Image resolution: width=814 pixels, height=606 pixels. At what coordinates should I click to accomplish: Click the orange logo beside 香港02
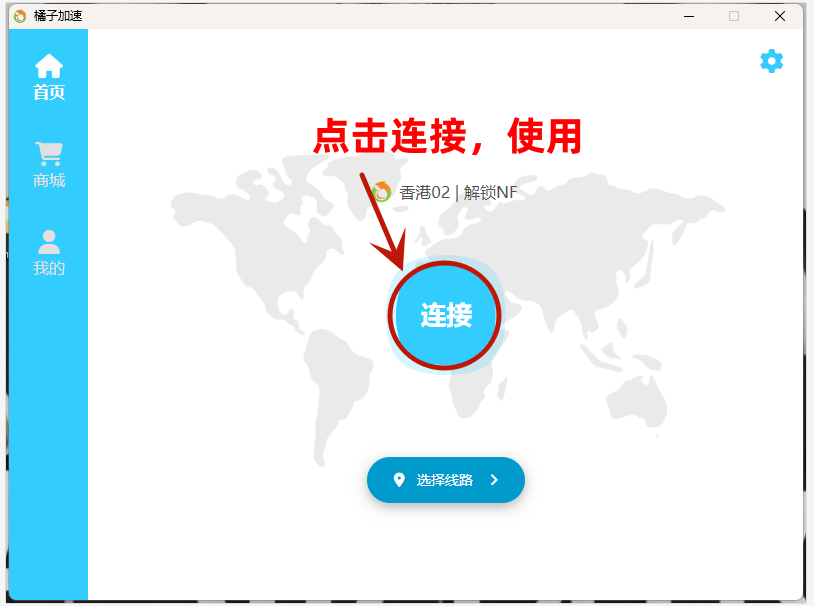tap(382, 192)
